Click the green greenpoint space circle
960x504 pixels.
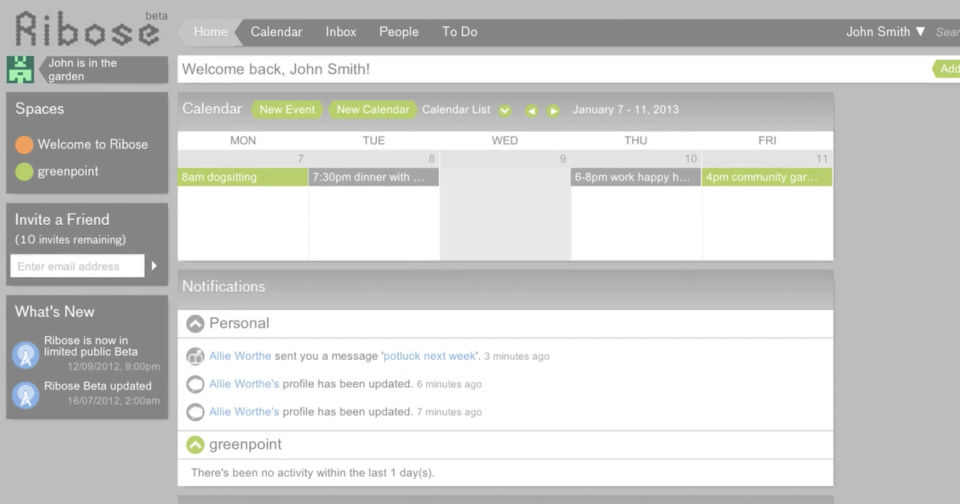click(24, 171)
